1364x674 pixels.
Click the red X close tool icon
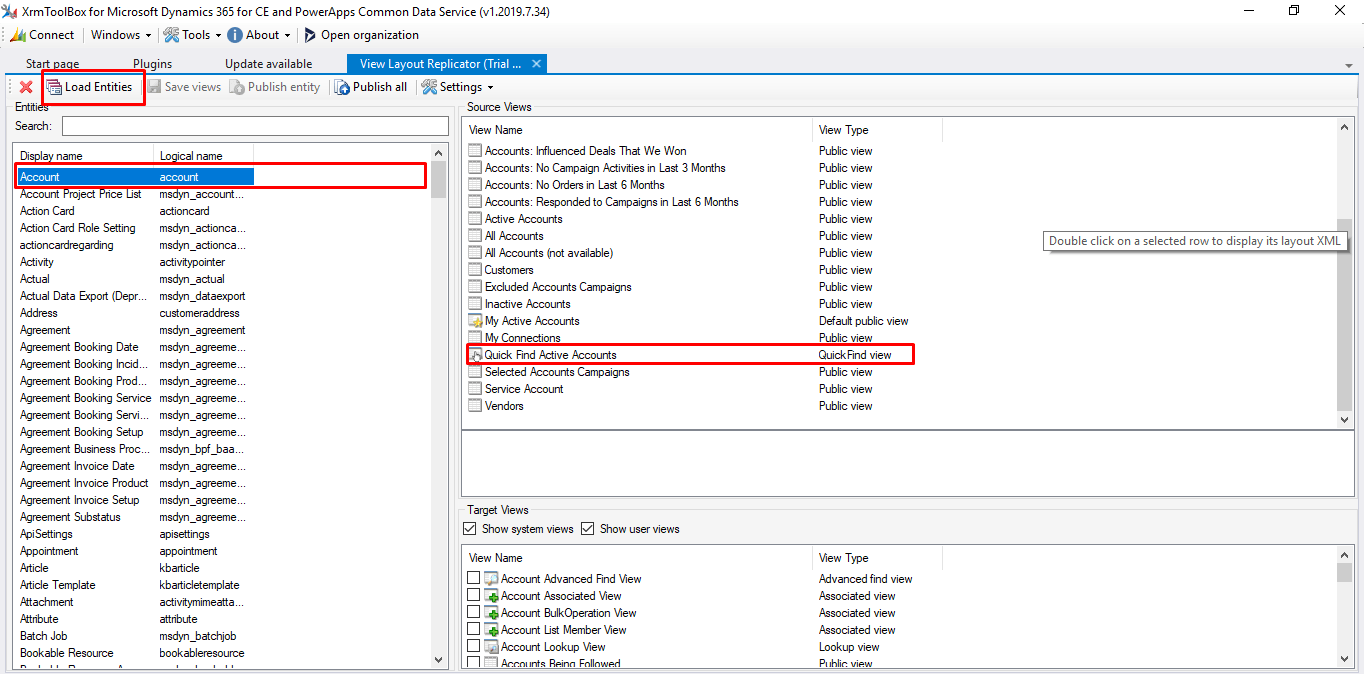pos(26,87)
